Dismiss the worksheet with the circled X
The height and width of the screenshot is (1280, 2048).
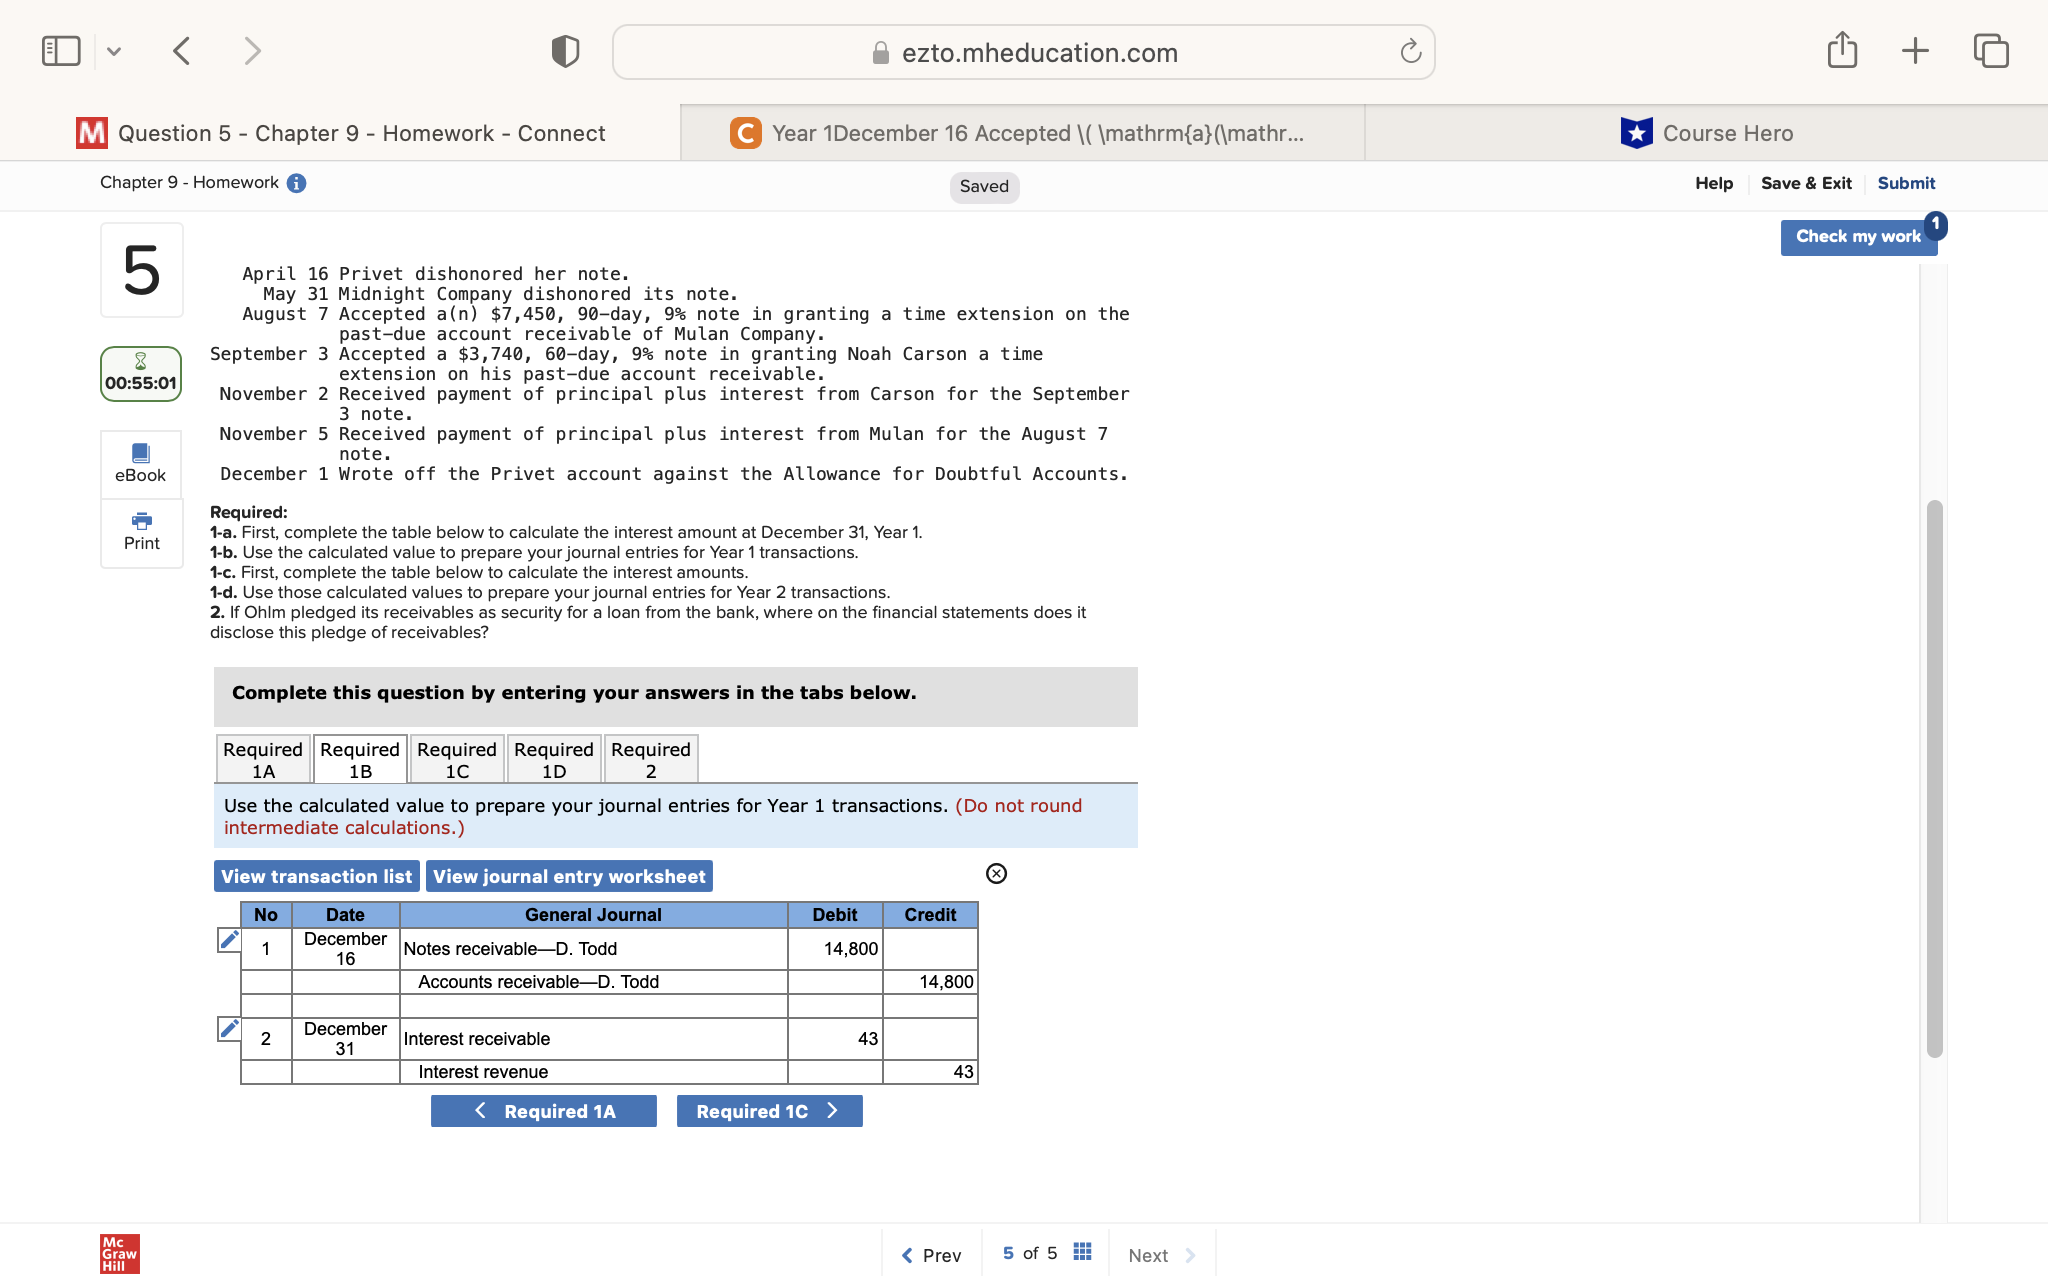(997, 874)
